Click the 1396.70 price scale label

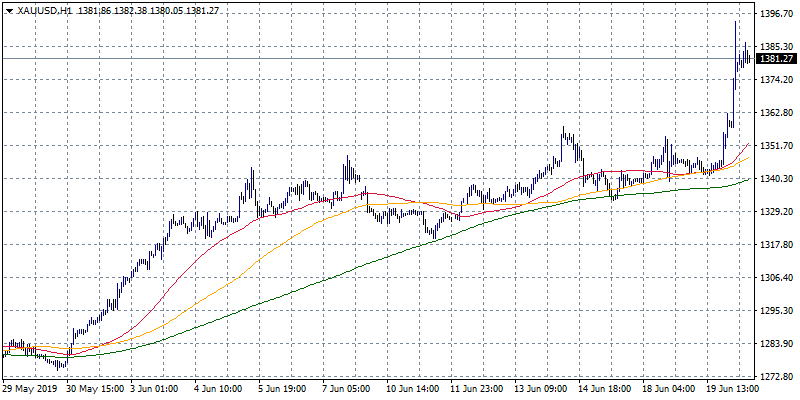[776, 14]
